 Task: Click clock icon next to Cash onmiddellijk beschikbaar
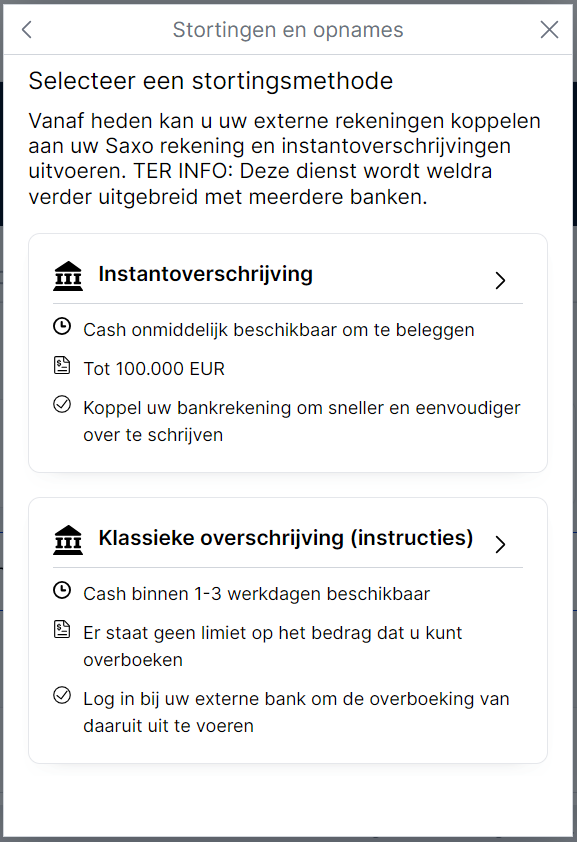point(62,326)
